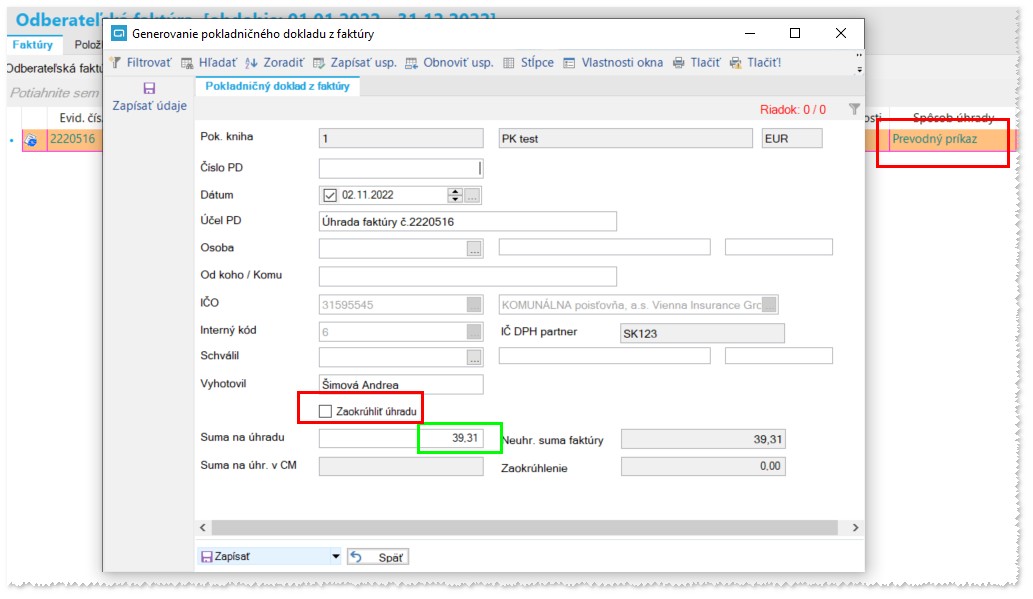
Task: Click horizontal scrollbar left arrow
Action: (x=203, y=528)
